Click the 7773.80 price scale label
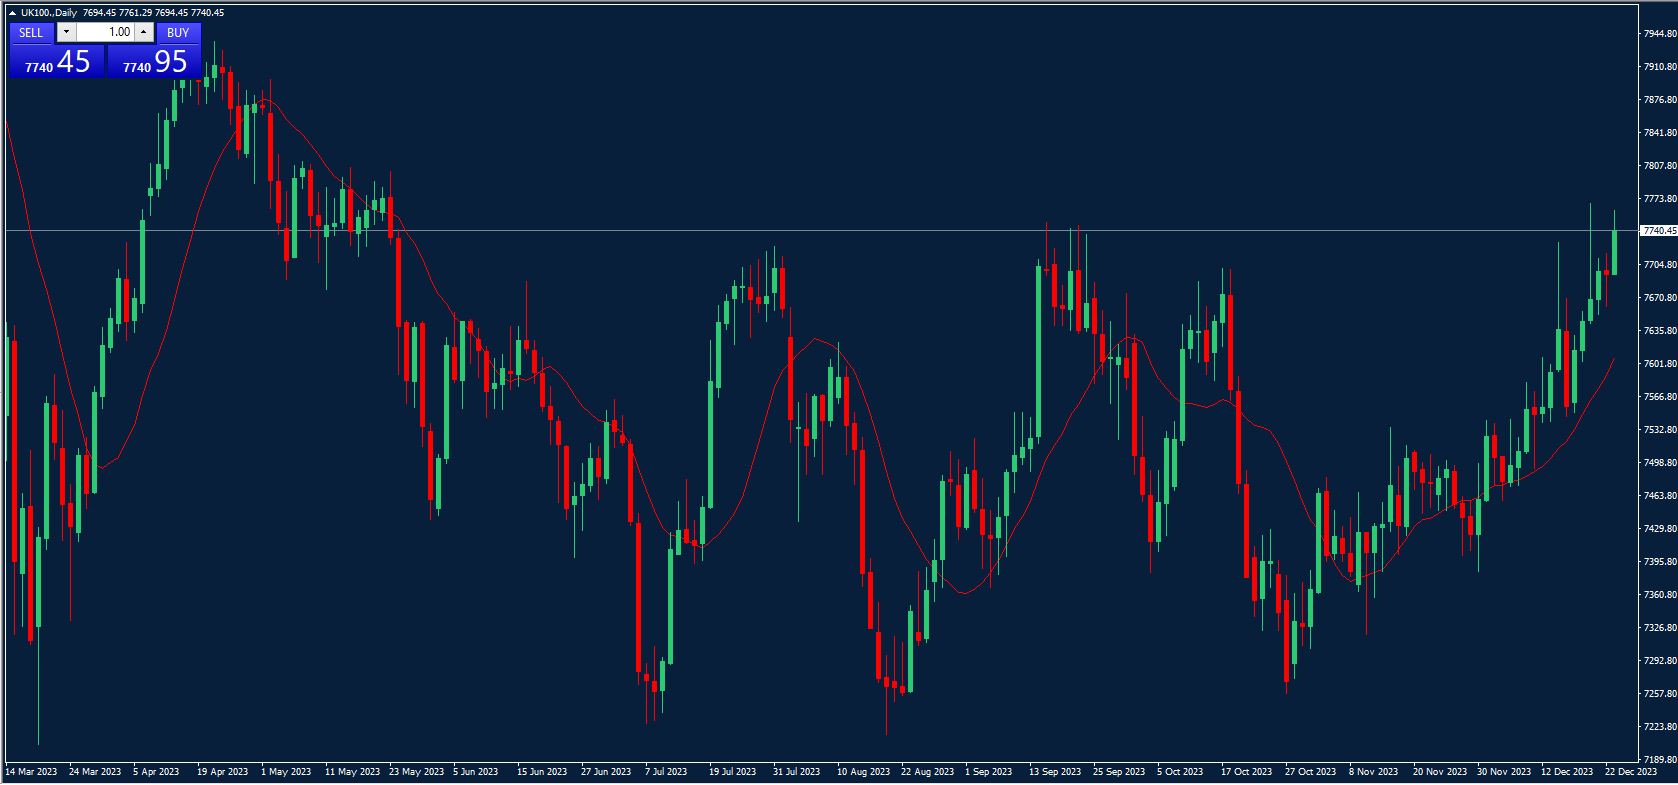The height and width of the screenshot is (785, 1678). point(1660,199)
